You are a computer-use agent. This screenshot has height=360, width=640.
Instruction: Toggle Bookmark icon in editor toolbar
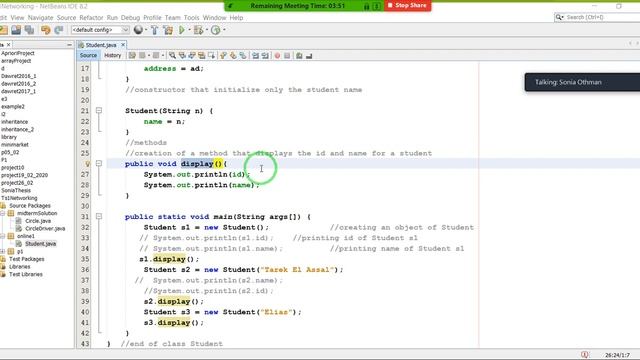pos(243,56)
